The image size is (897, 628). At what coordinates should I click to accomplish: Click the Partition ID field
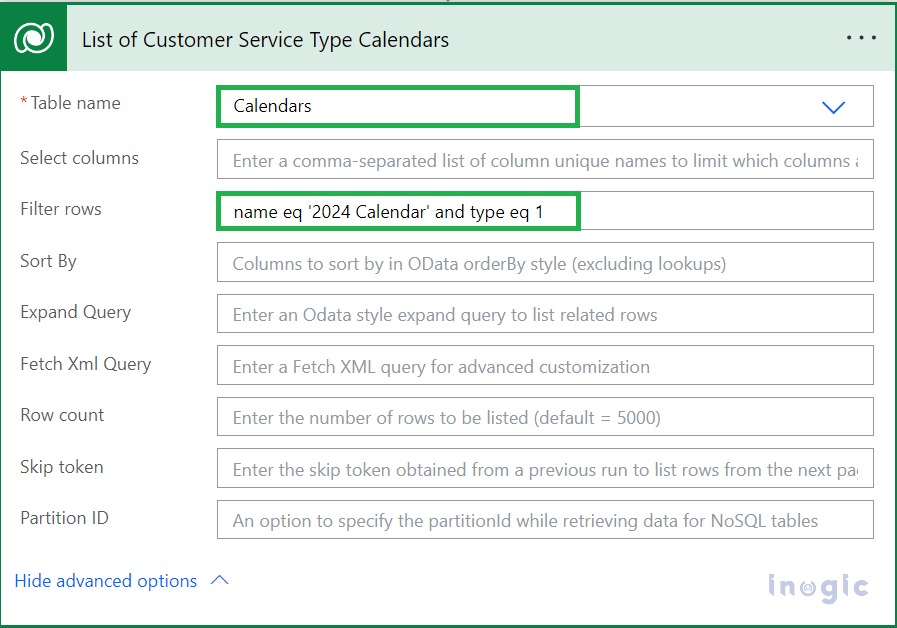pyautogui.click(x=545, y=519)
